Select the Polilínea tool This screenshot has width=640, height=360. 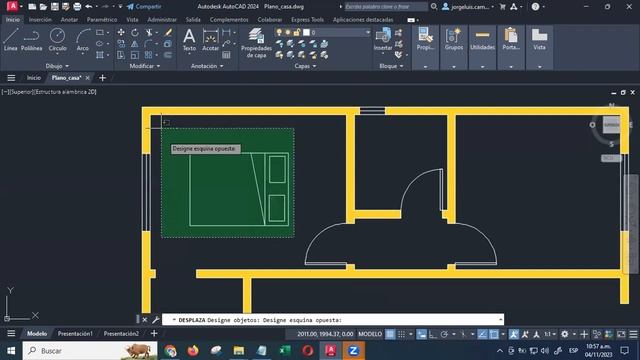(31, 40)
